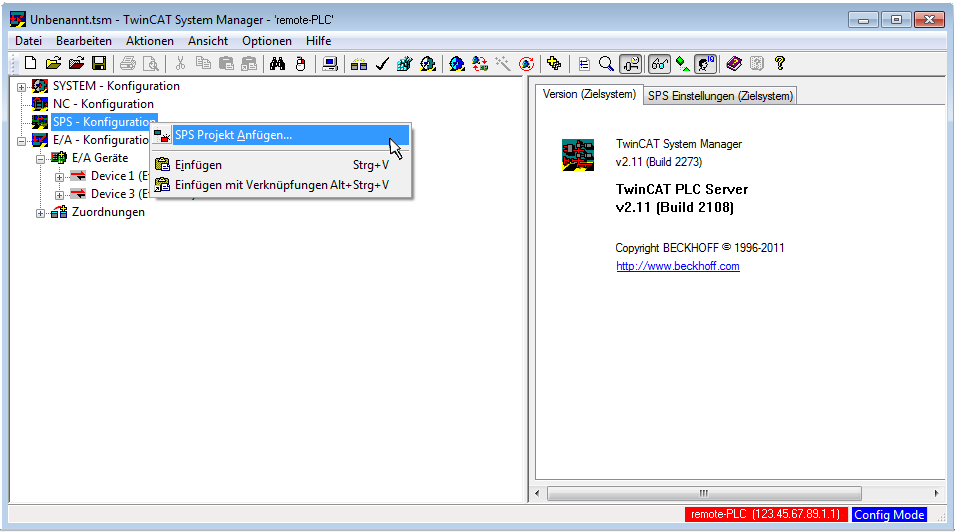Click the New document toolbar icon
Image resolution: width=955 pixels, height=532 pixels.
[x=30, y=64]
